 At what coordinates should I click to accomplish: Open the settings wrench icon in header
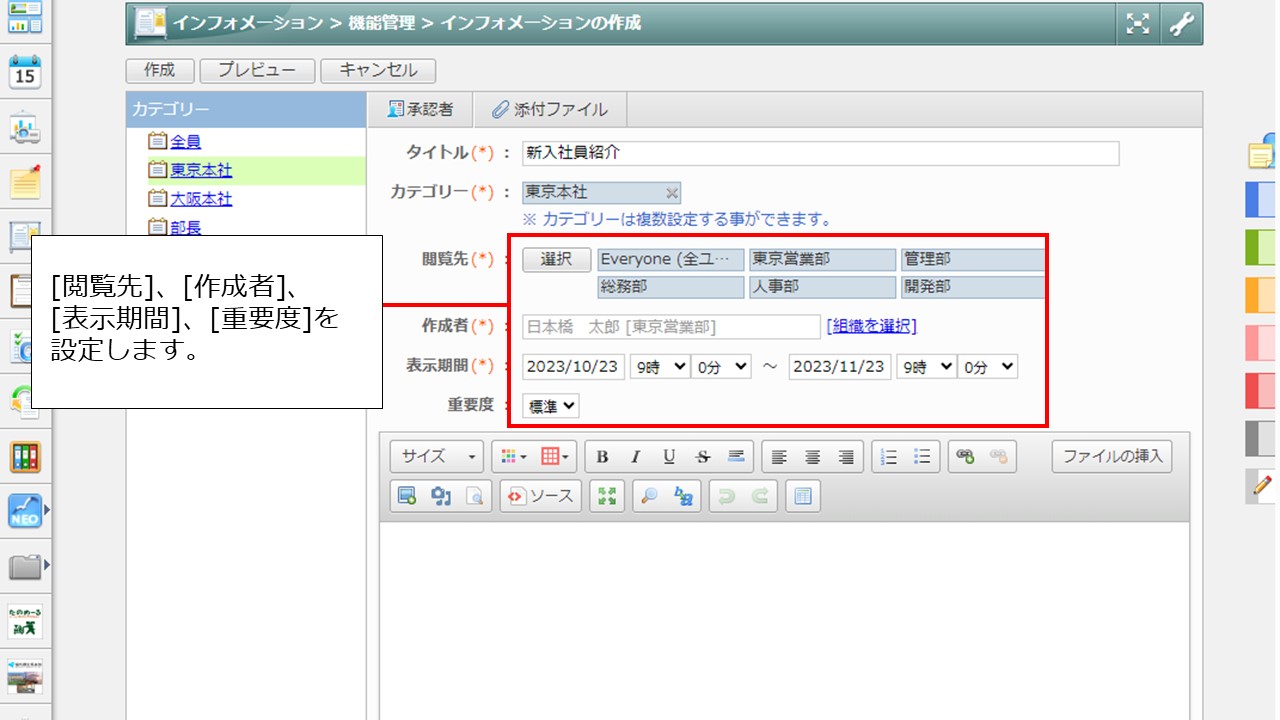1182,24
